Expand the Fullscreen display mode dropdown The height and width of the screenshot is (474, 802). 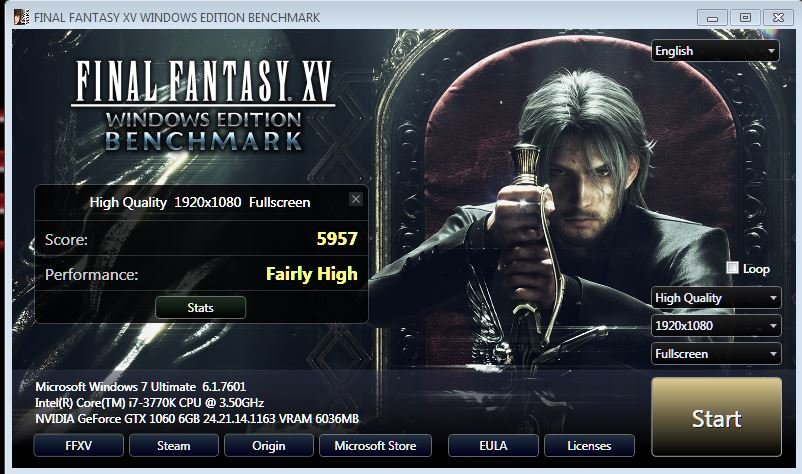point(716,353)
